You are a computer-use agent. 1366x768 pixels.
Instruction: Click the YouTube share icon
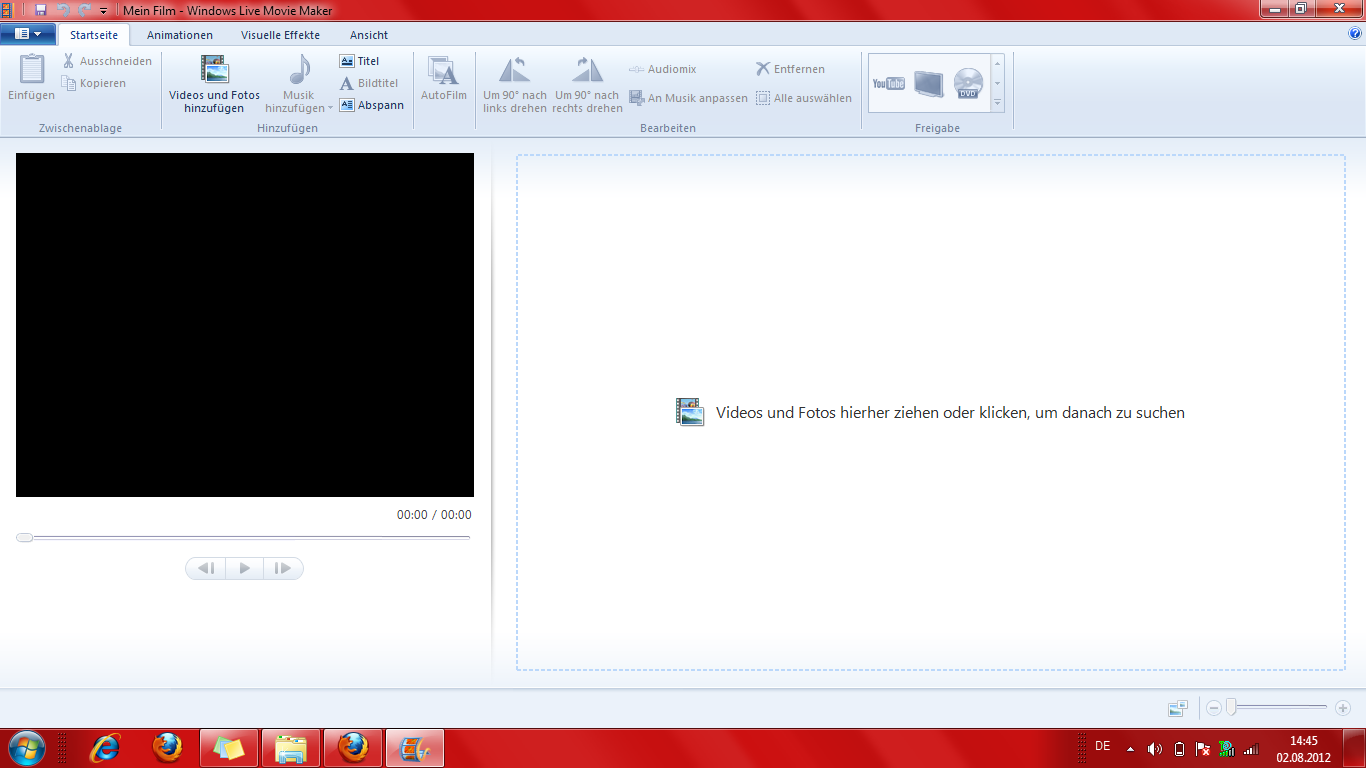[x=888, y=83]
